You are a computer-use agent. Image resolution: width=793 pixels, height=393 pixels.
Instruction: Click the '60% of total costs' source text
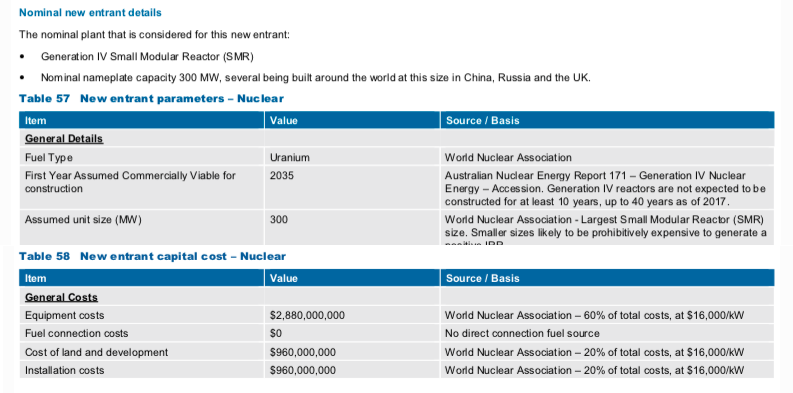click(x=594, y=316)
